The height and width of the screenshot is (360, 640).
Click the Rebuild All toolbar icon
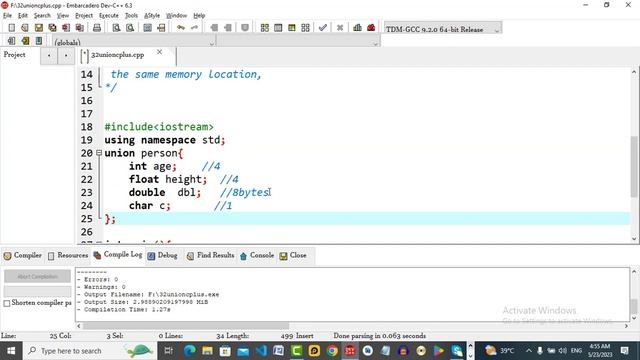pos(305,28)
